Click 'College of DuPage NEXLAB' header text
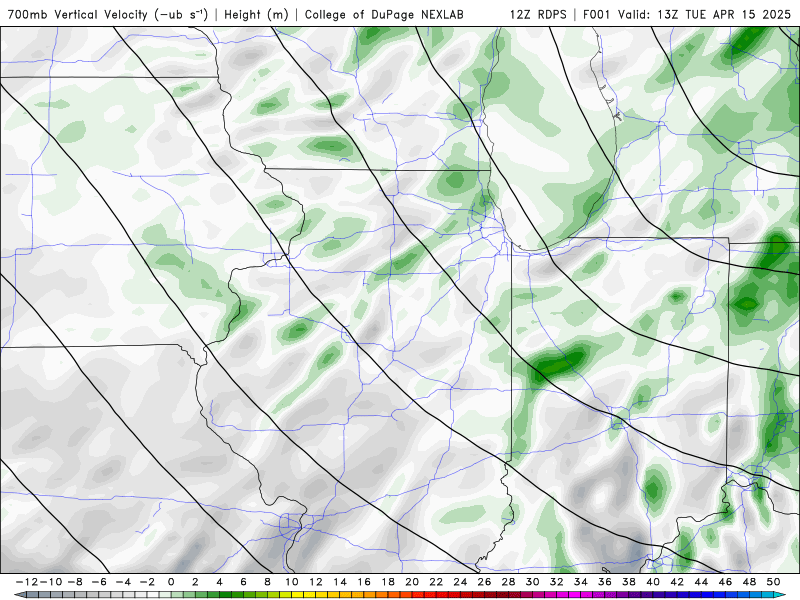 pos(384,14)
